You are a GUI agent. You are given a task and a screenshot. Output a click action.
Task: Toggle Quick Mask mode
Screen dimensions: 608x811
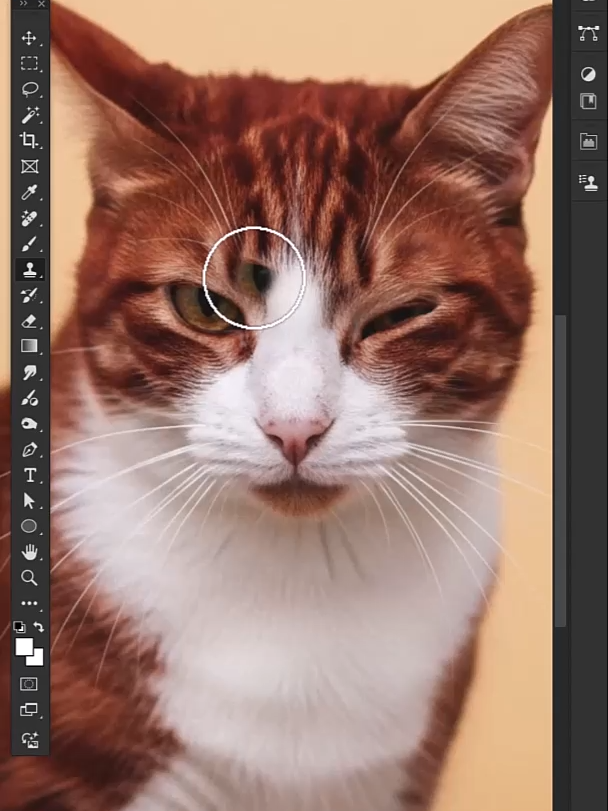click(x=29, y=684)
